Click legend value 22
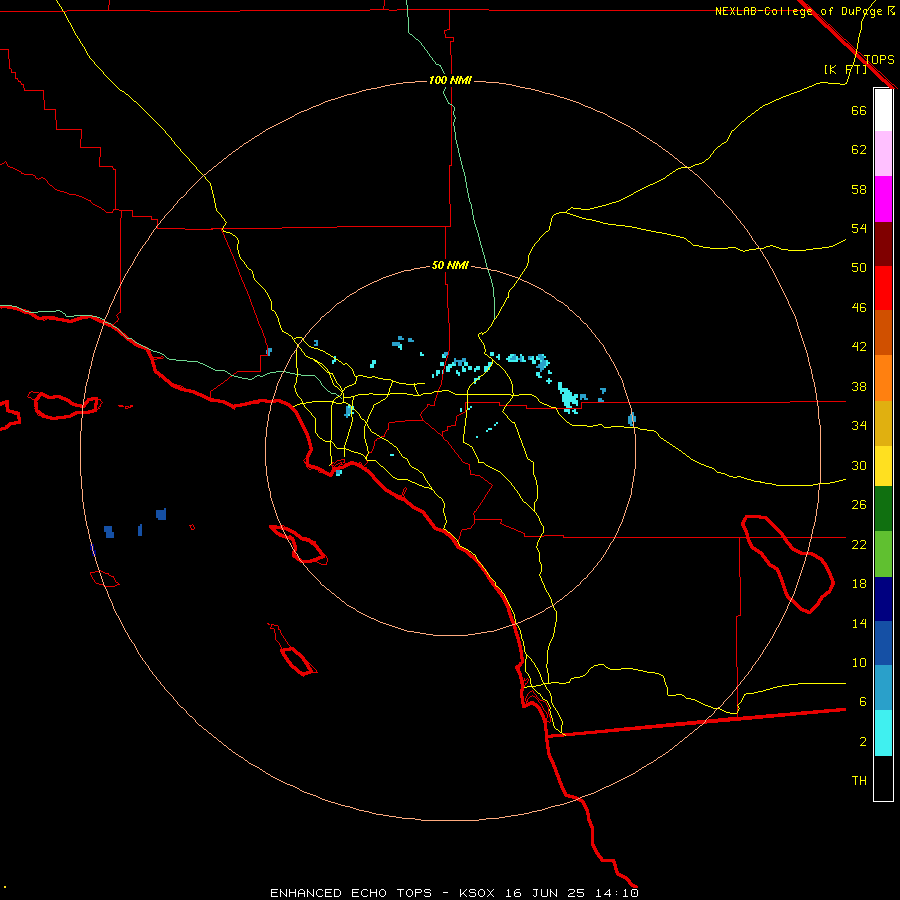Screen dimensions: 900x900 pos(859,544)
